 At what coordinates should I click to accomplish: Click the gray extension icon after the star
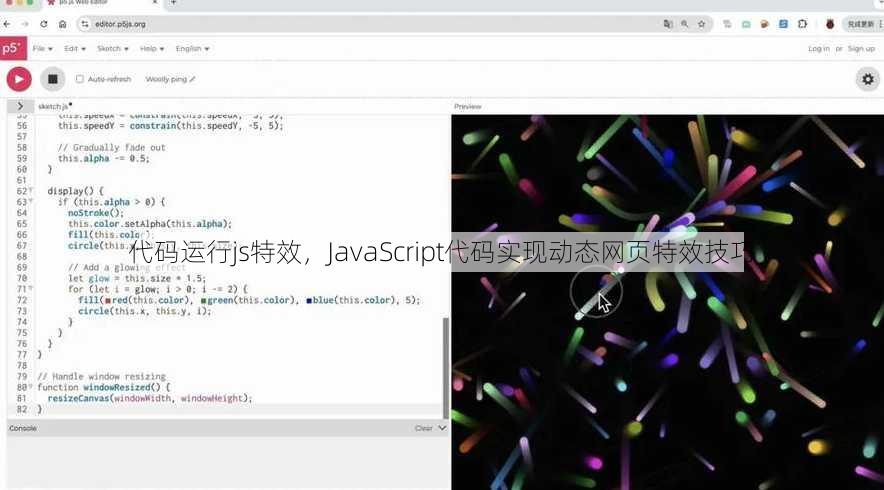727,24
